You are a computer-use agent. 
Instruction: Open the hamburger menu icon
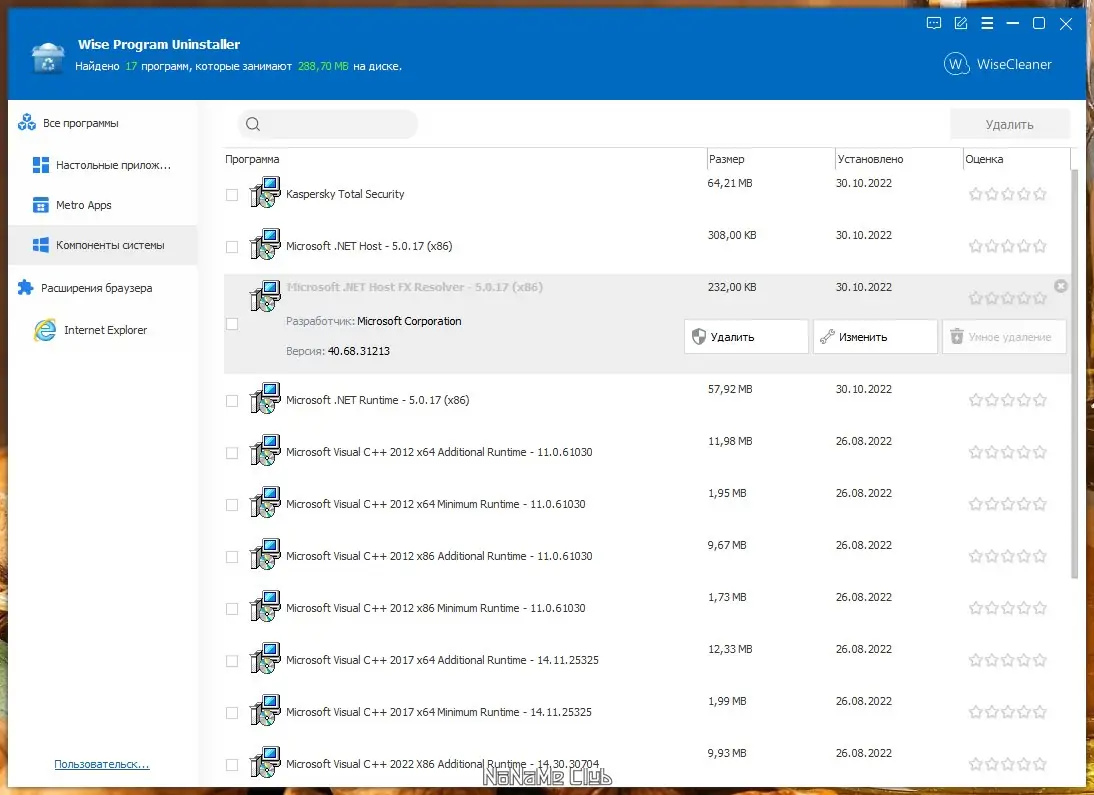click(x=987, y=23)
